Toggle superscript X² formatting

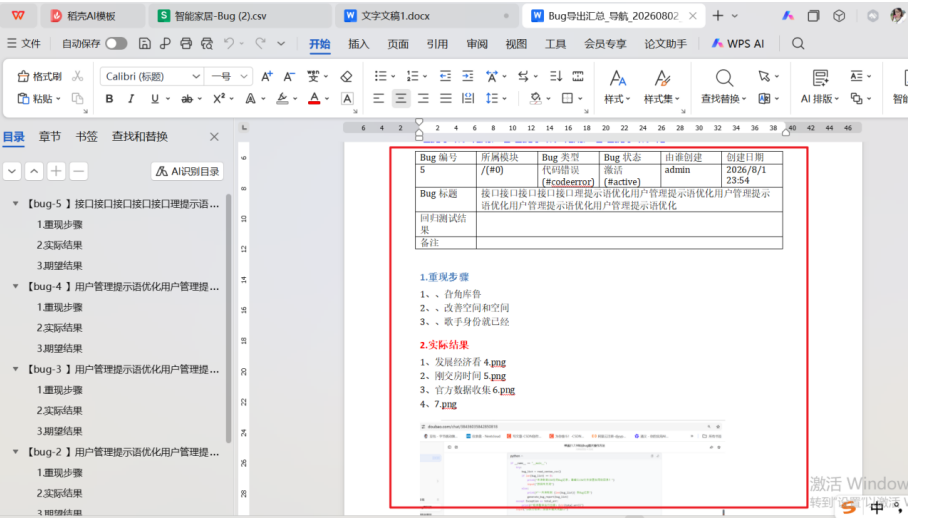(219, 99)
